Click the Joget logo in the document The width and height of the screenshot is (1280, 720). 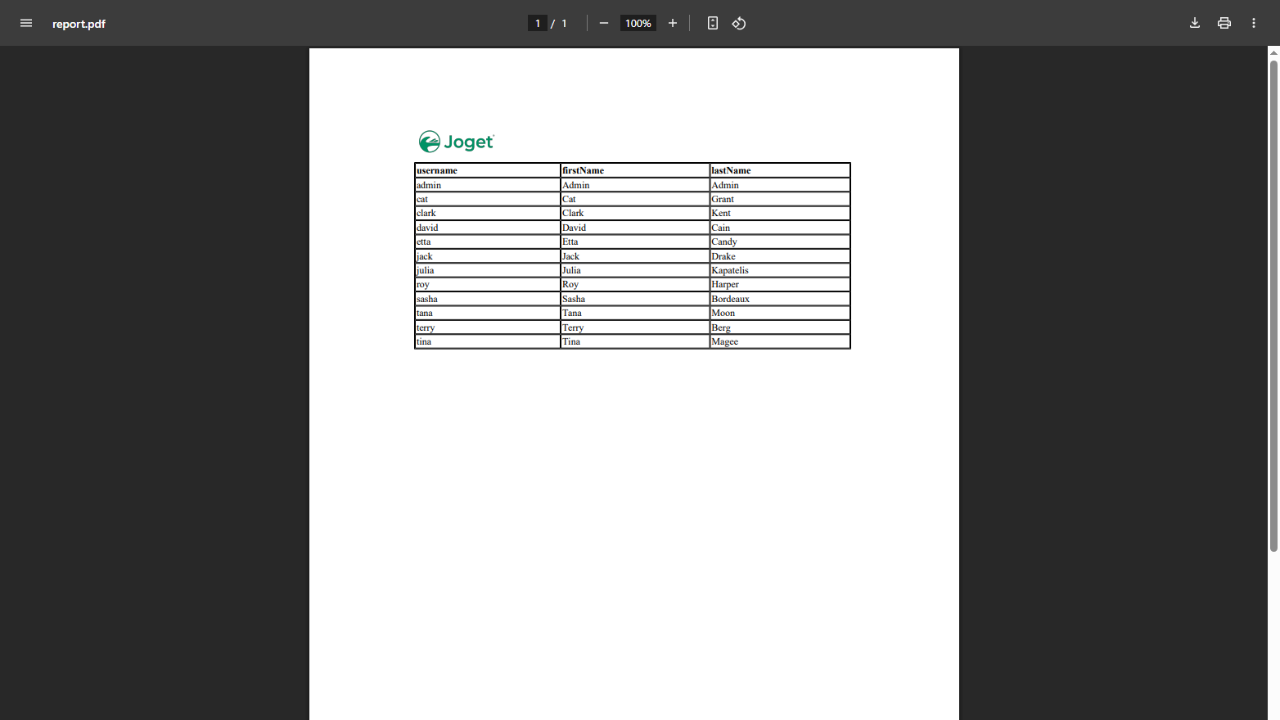tap(456, 142)
